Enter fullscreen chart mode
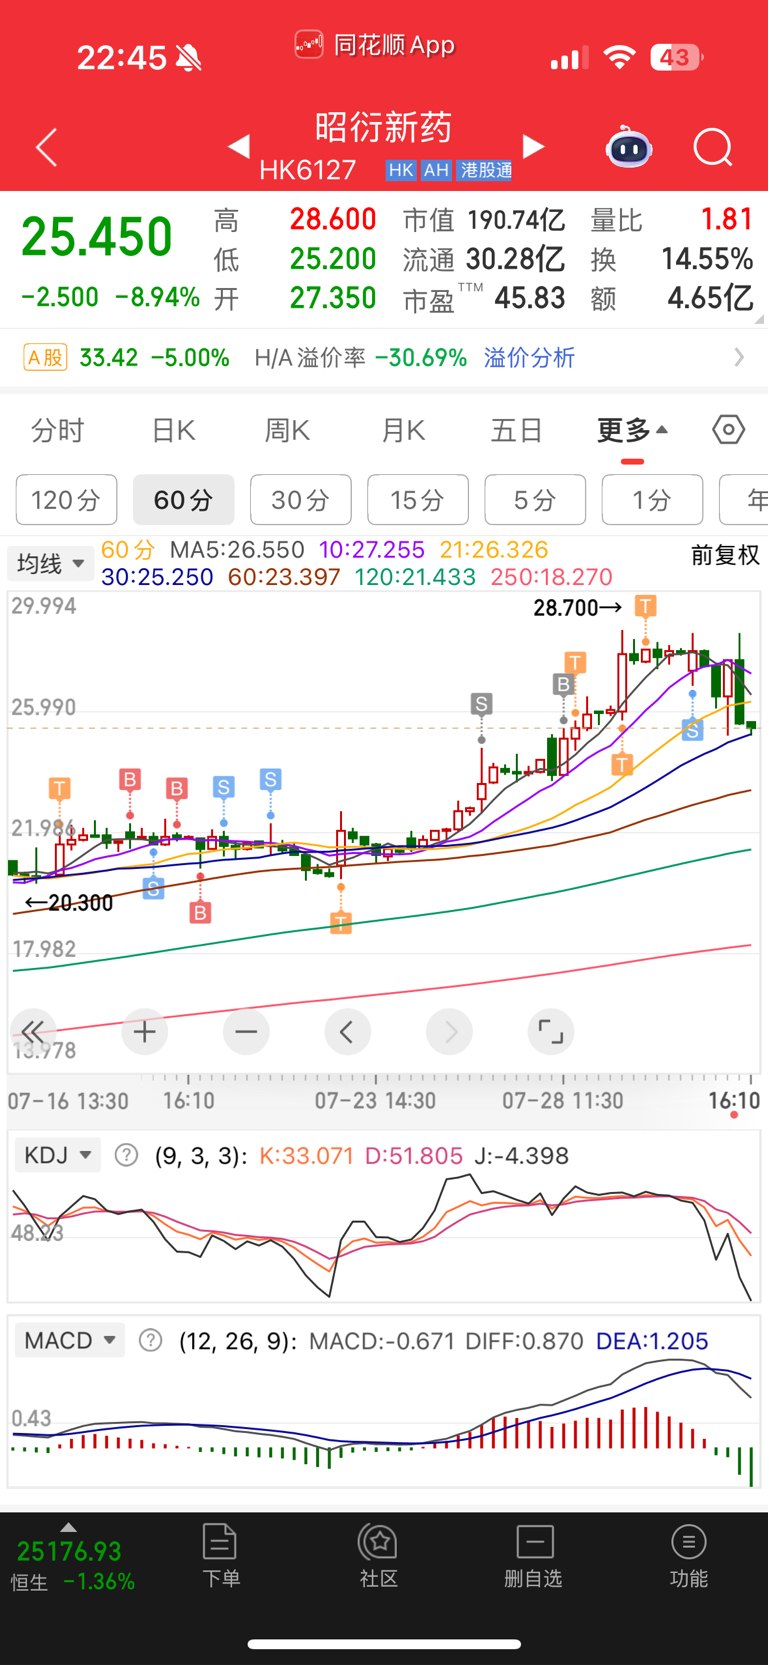769x1665 pixels. [551, 1031]
